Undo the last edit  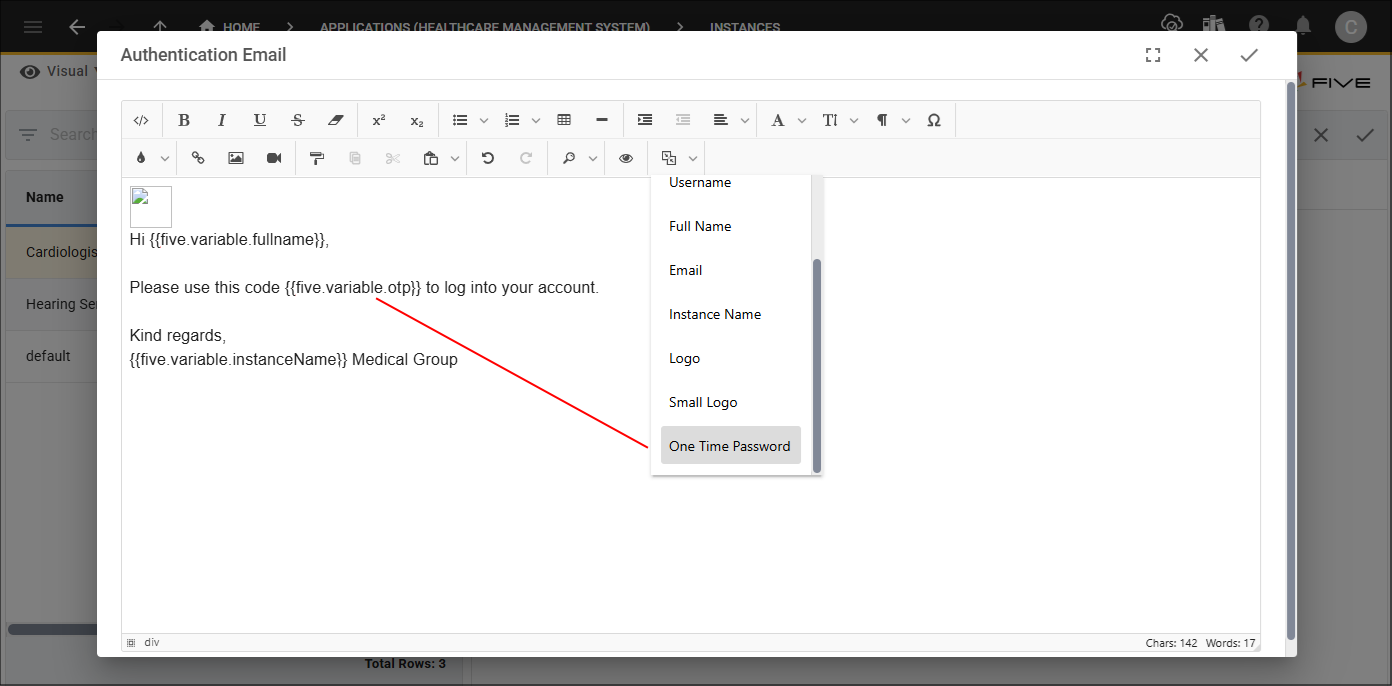pos(488,158)
